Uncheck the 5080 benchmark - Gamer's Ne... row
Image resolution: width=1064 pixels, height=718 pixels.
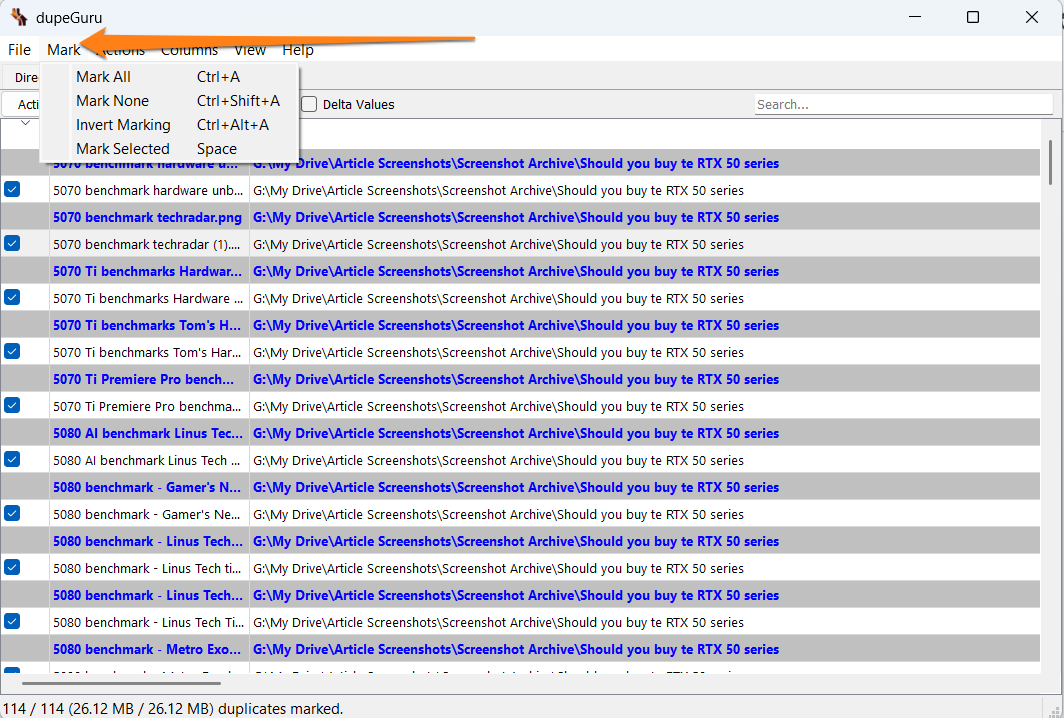pyautogui.click(x=12, y=513)
